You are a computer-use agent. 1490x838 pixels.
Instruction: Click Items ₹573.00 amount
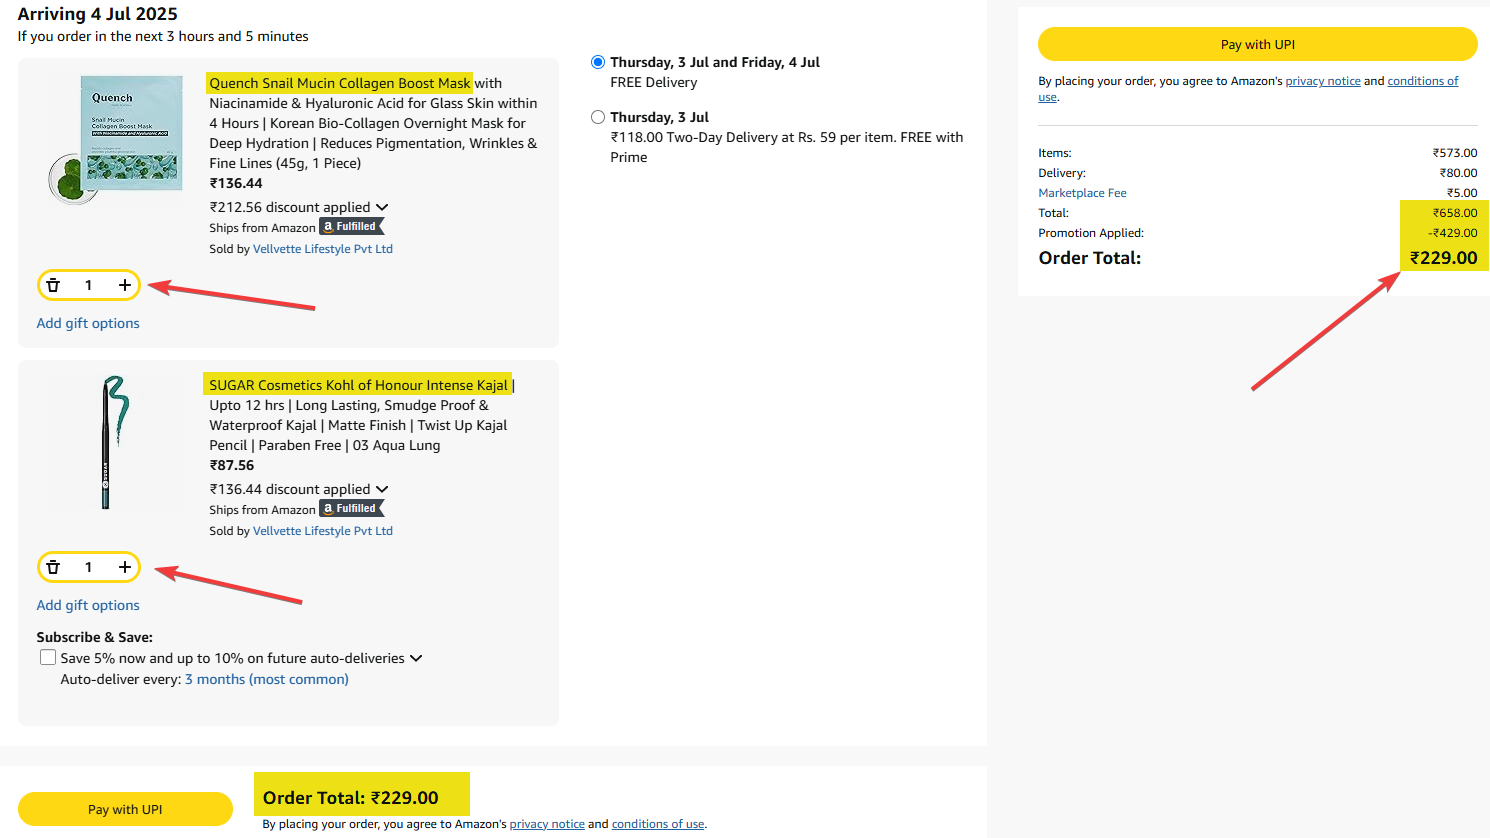[1455, 153]
